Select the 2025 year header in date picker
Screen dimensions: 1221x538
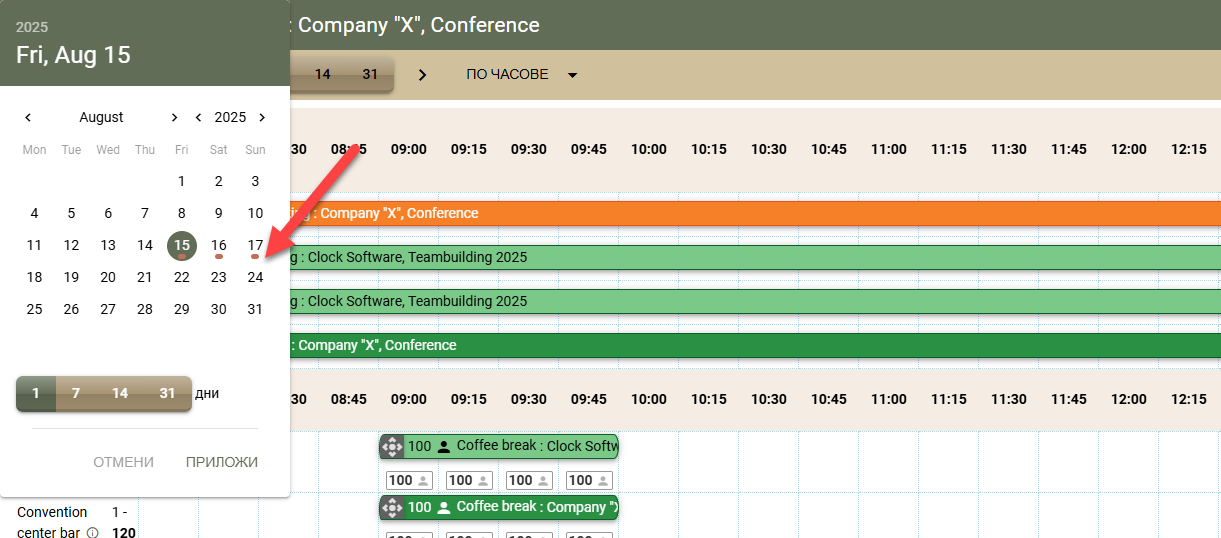point(32,27)
